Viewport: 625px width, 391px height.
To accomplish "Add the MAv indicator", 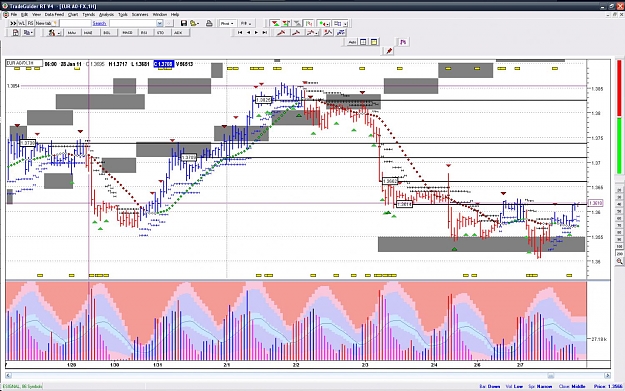I will (x=72, y=33).
